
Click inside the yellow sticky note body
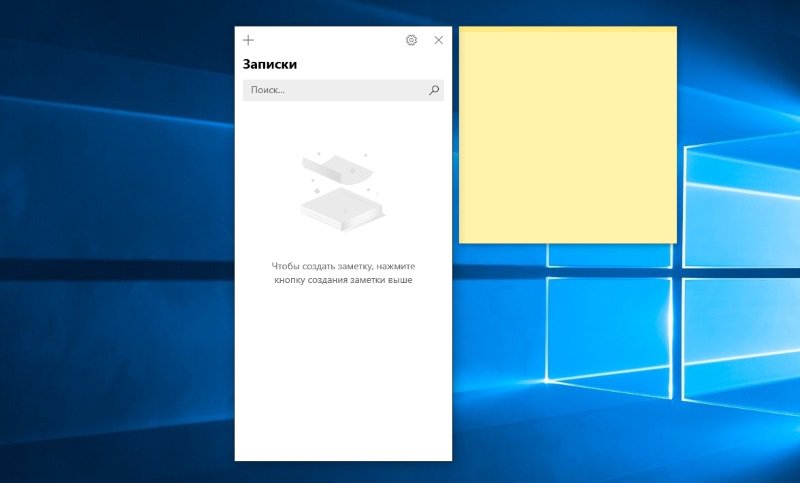click(567, 140)
